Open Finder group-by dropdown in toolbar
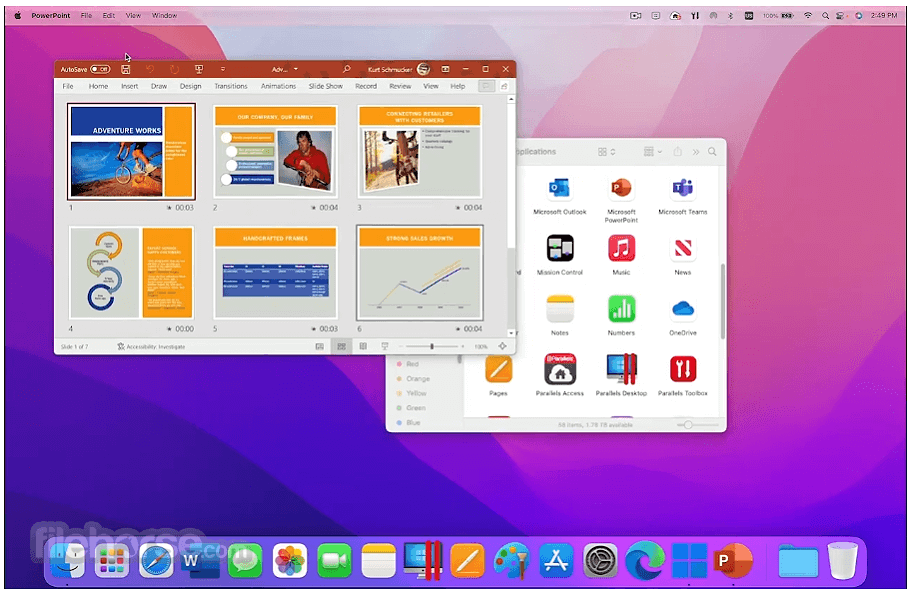913x594 pixels. point(653,152)
